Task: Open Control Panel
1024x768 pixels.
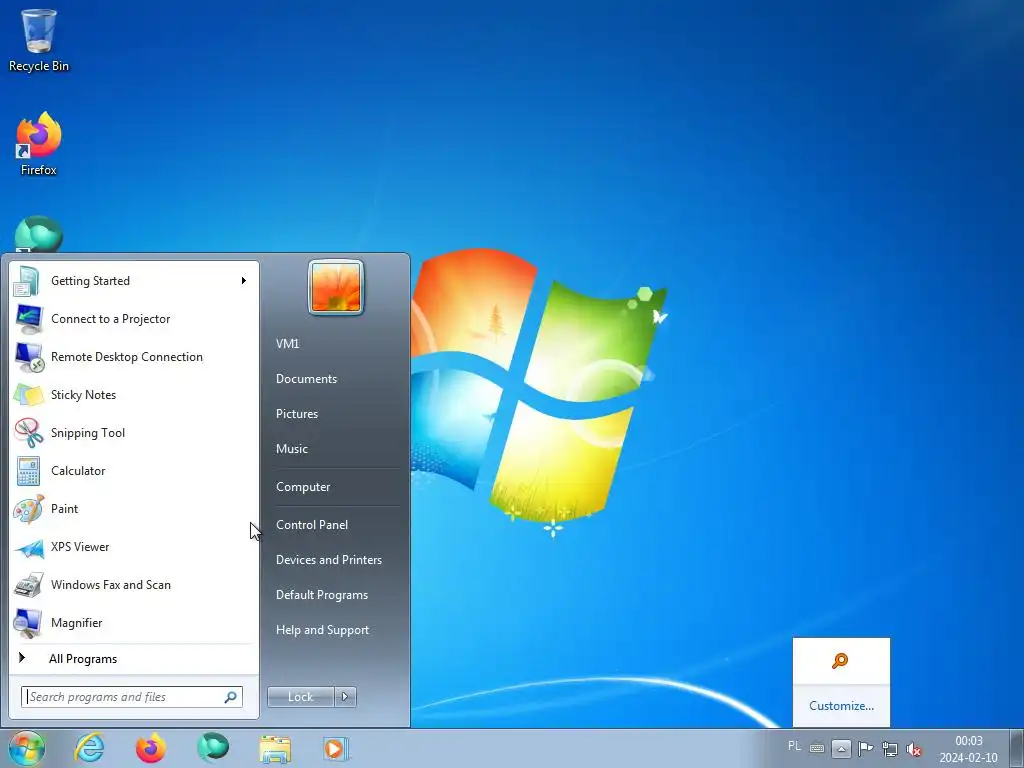Action: (312, 525)
